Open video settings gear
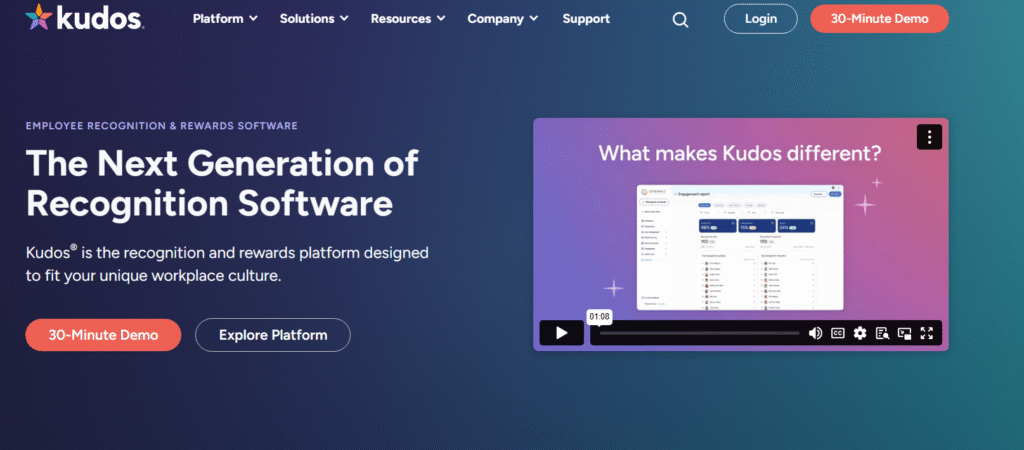 [x=860, y=333]
